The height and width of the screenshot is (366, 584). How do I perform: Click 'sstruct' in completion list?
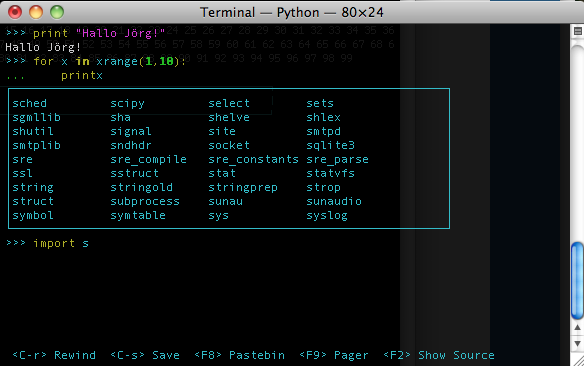134,173
